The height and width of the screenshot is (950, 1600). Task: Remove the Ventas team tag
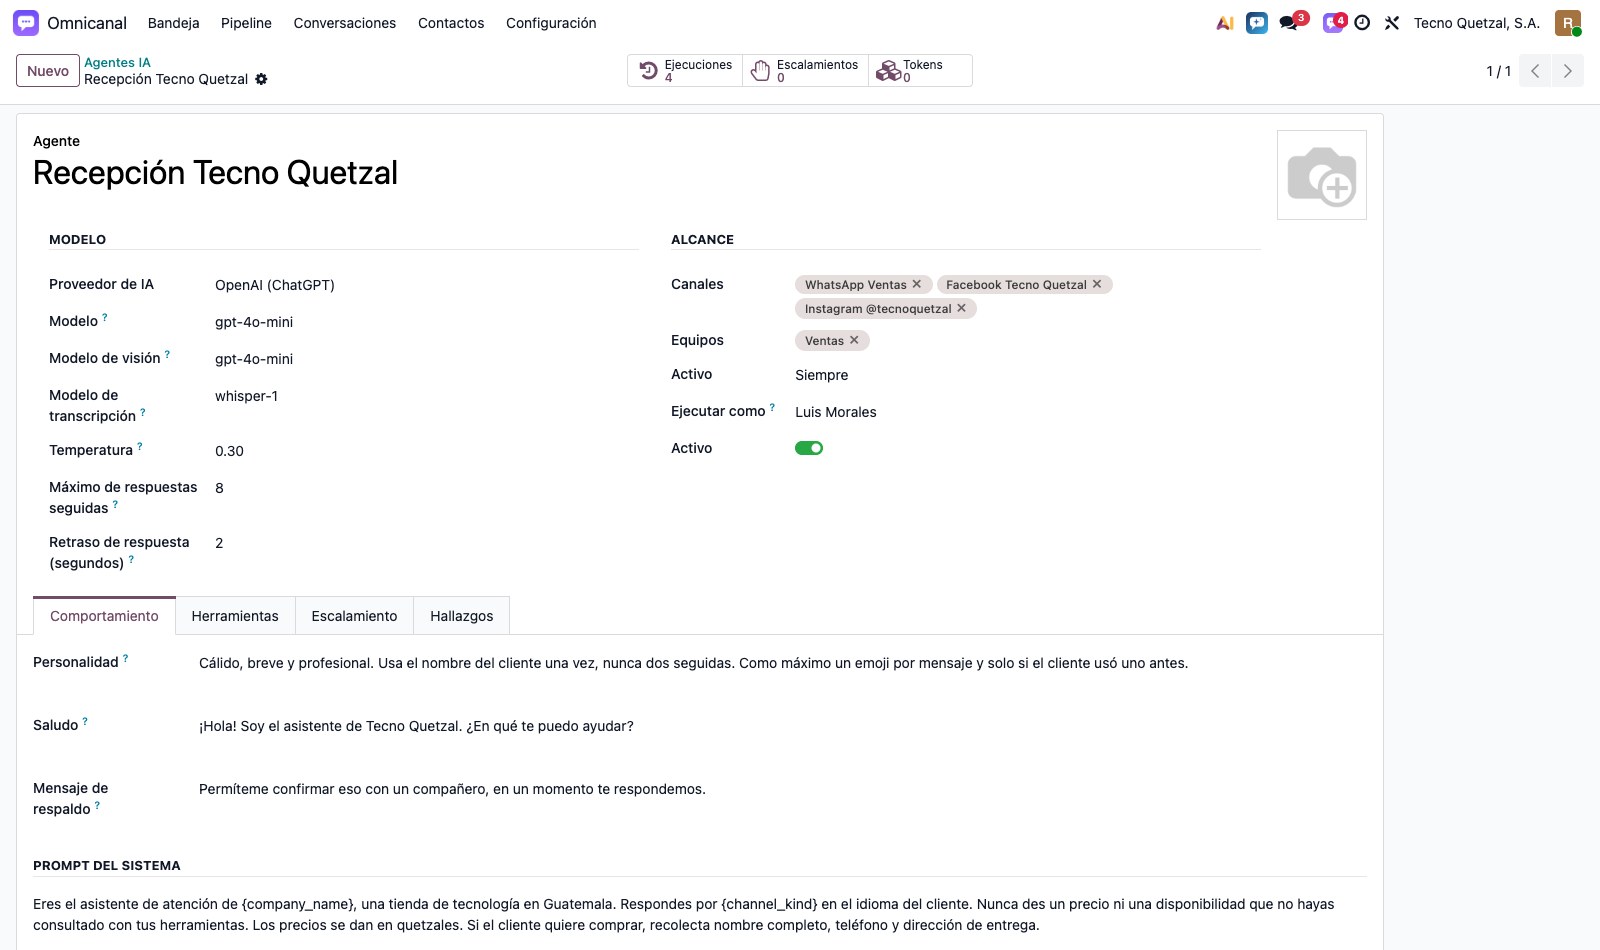coord(854,340)
